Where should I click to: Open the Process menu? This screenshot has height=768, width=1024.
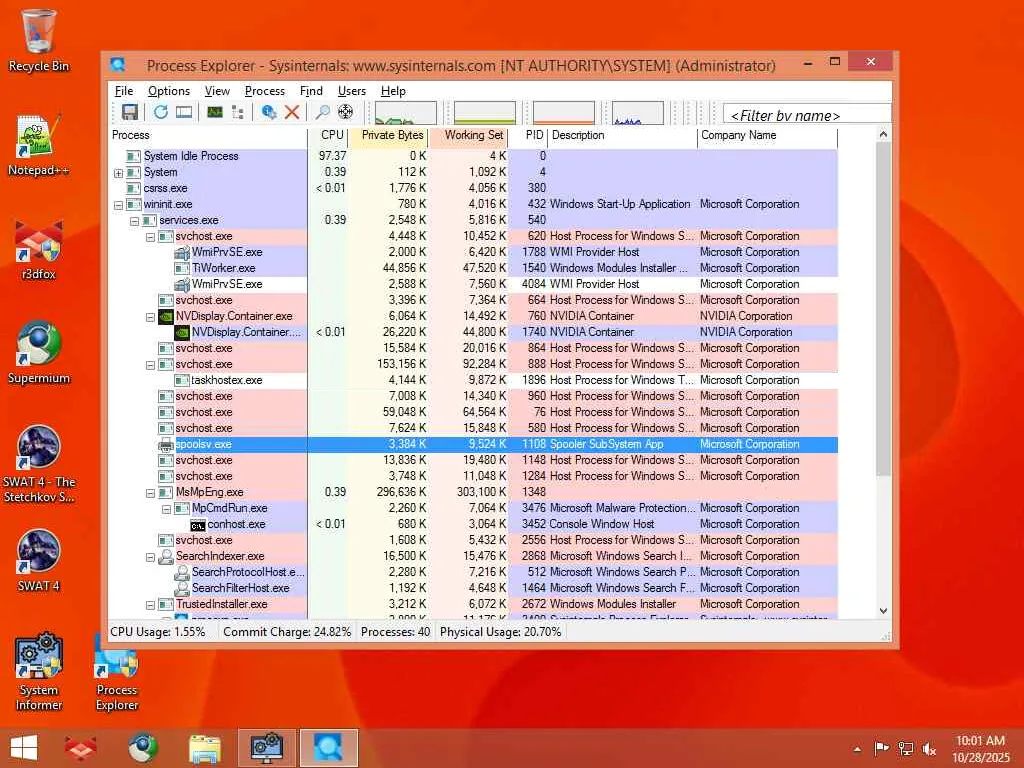(x=264, y=91)
